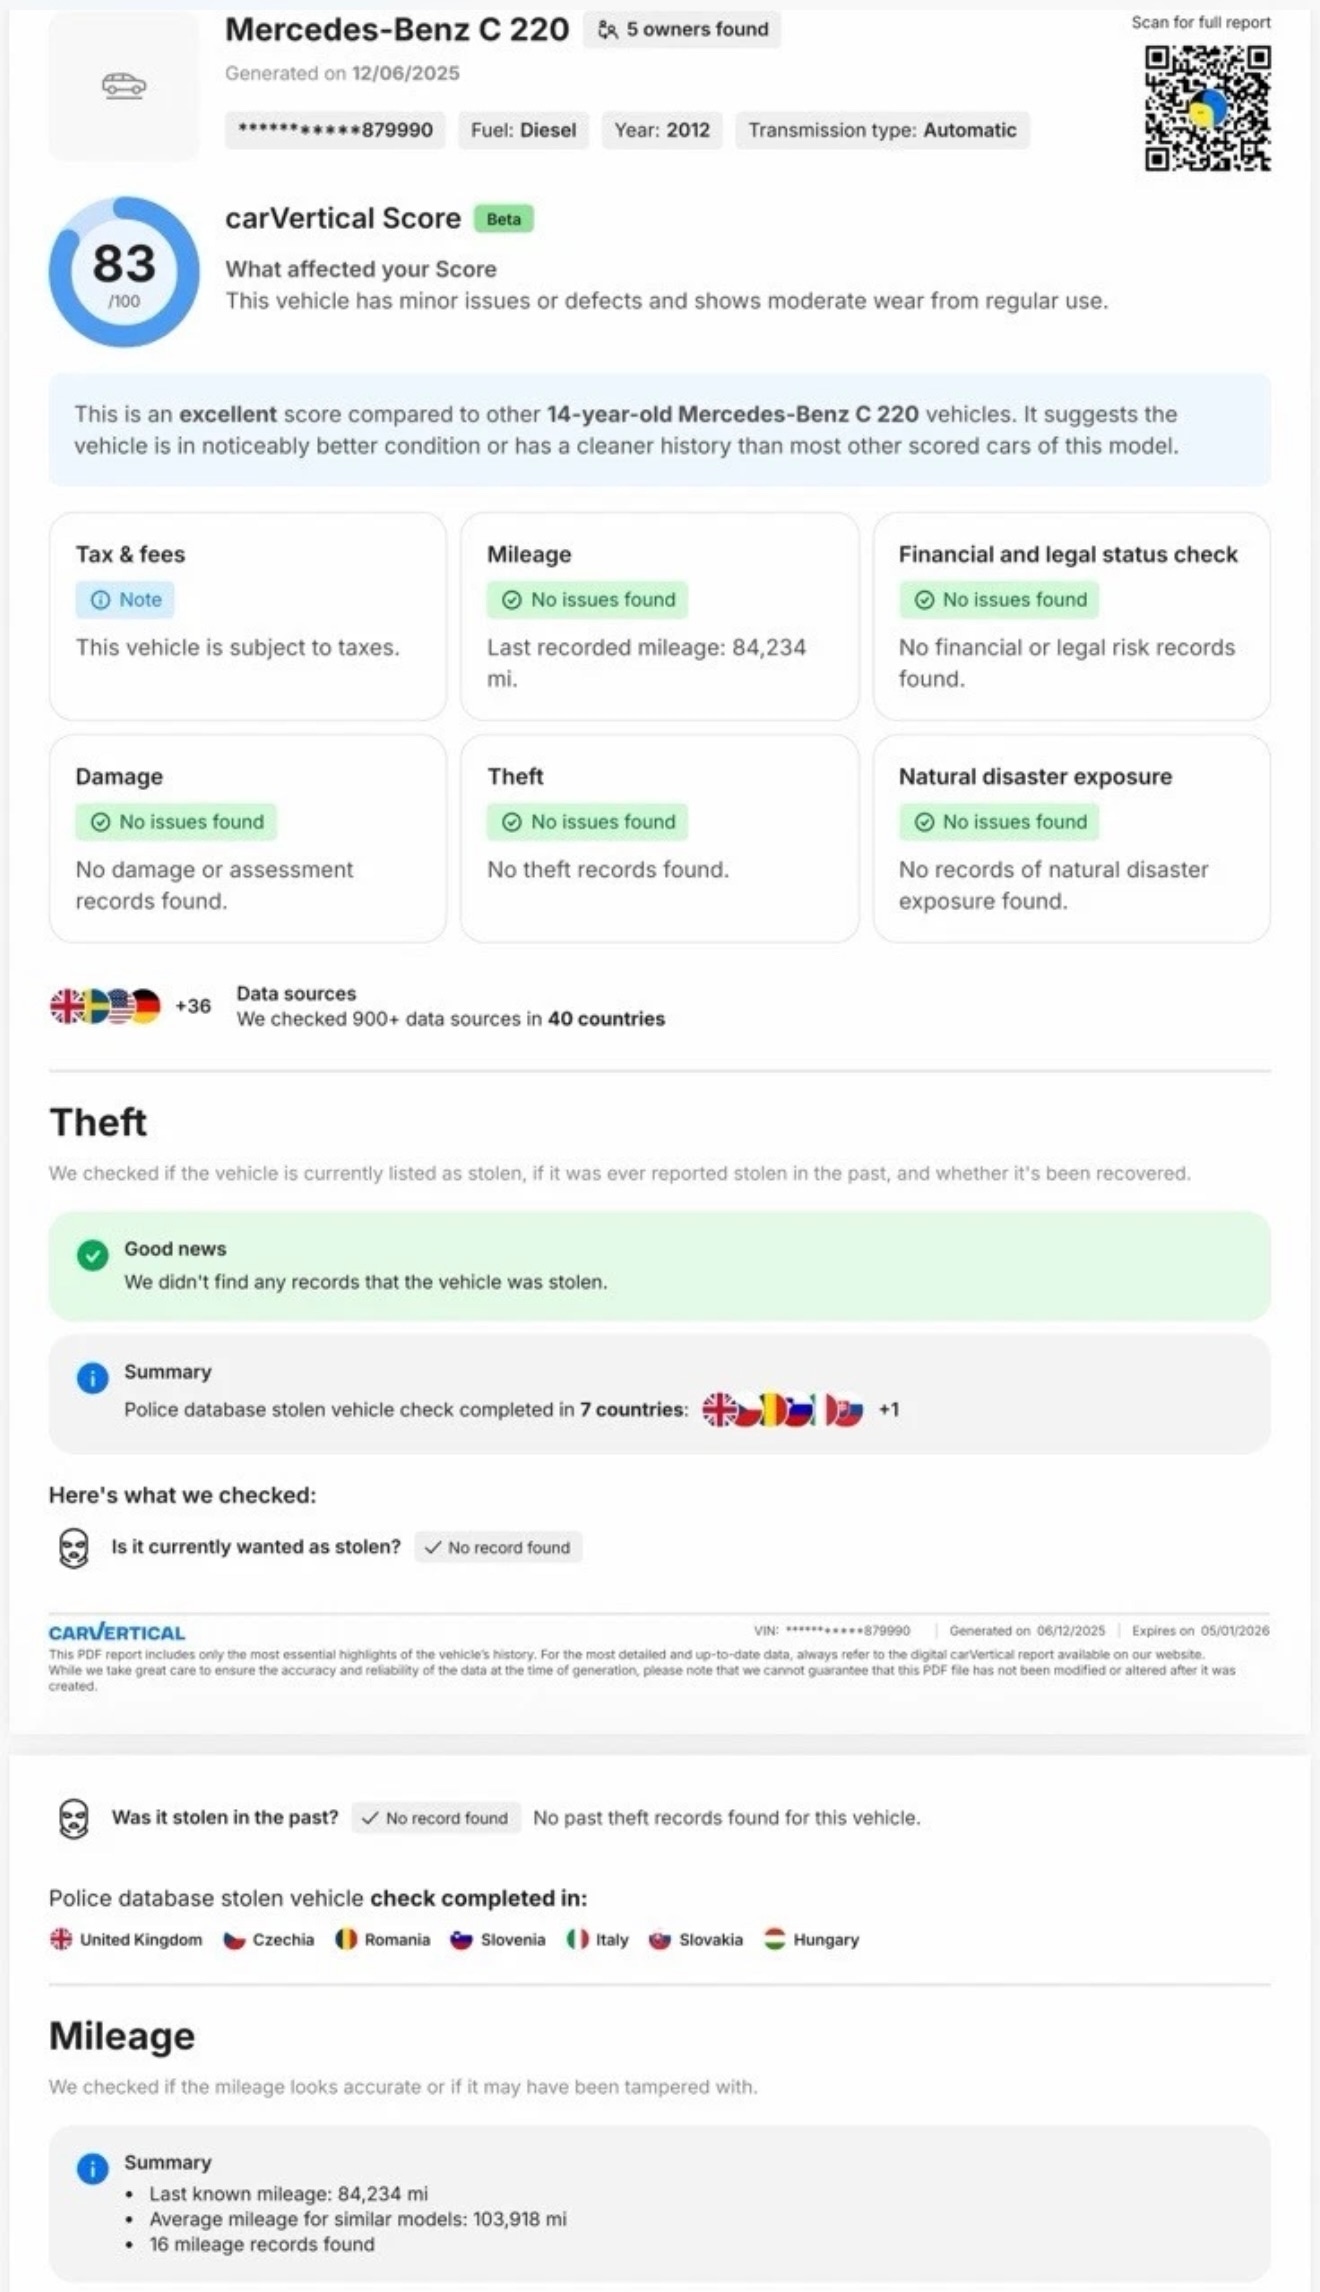1320x2292 pixels.
Task: Click the Beta badge next to carVertical Score
Action: click(x=503, y=219)
